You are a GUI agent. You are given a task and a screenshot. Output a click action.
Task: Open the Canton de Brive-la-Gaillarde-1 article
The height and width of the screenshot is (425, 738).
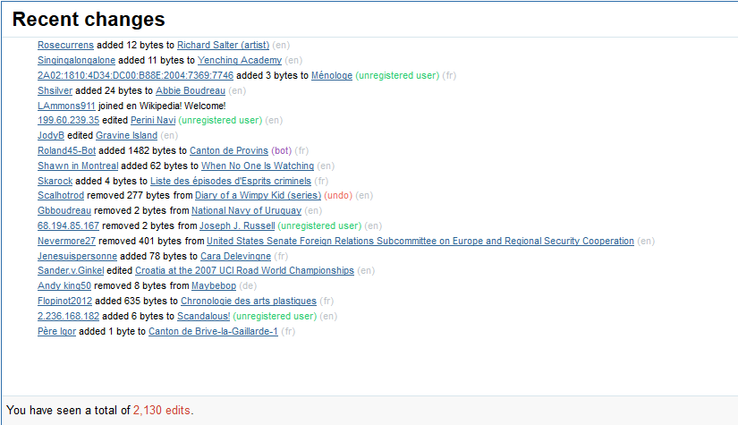coord(213,331)
